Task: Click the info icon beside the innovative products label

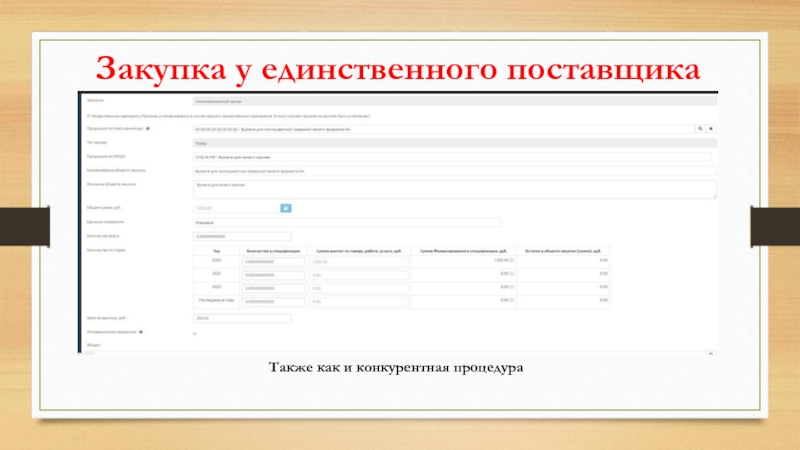Action: click(141, 331)
